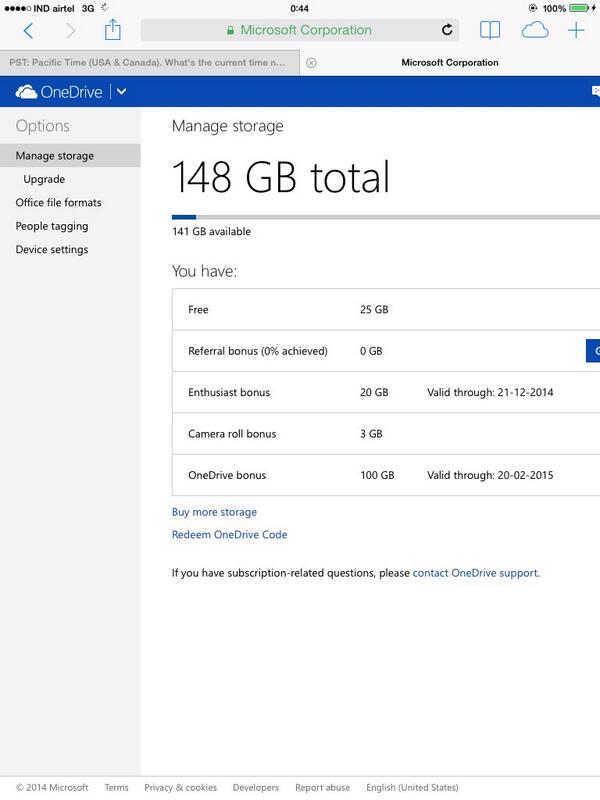
Task: Click Redeem OneDrive Code link
Action: click(230, 534)
